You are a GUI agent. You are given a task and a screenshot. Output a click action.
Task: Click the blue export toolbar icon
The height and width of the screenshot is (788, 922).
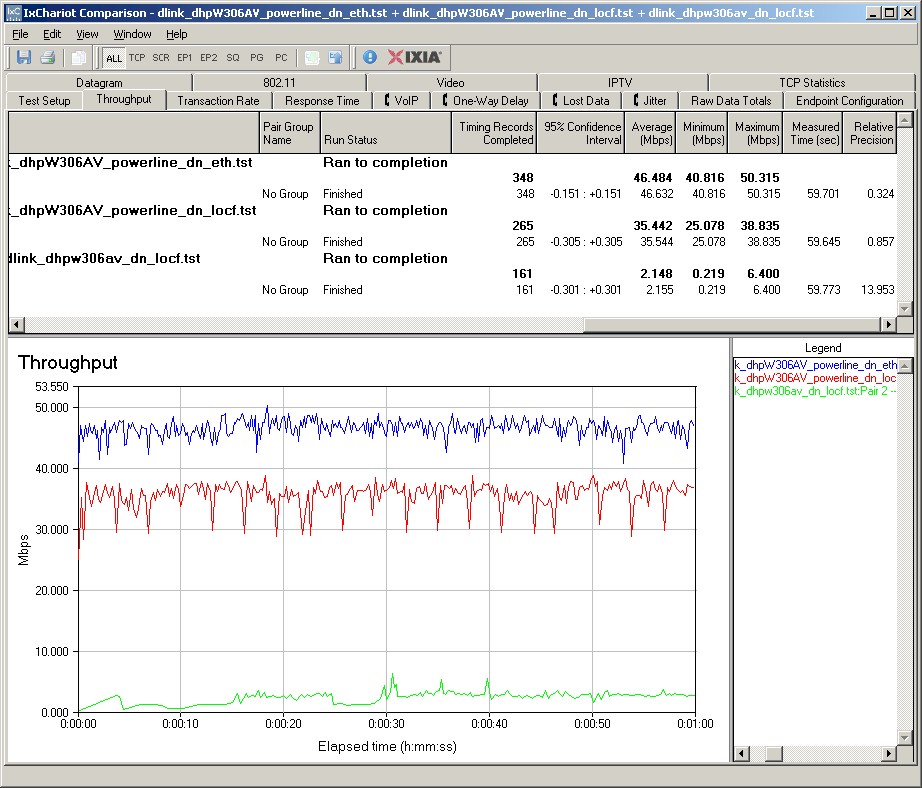pos(336,58)
